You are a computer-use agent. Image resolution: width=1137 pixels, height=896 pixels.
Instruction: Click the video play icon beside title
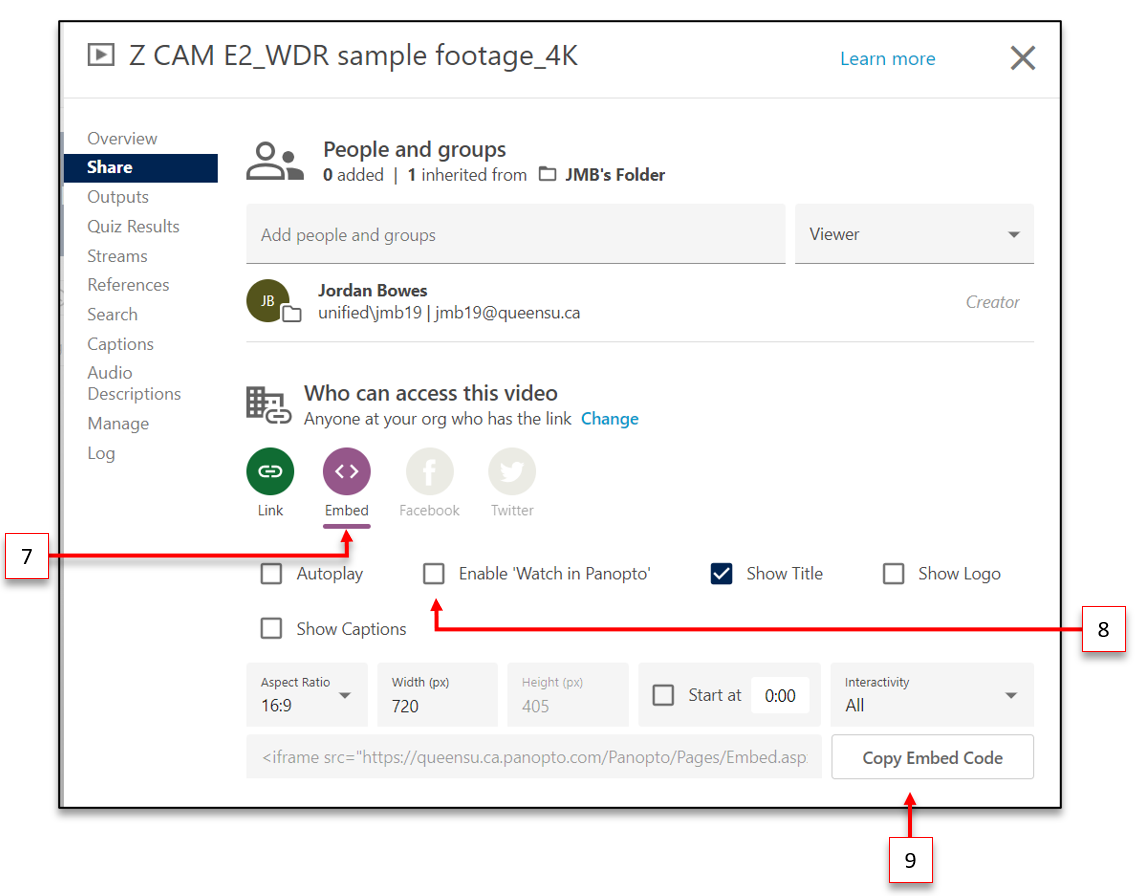click(101, 54)
